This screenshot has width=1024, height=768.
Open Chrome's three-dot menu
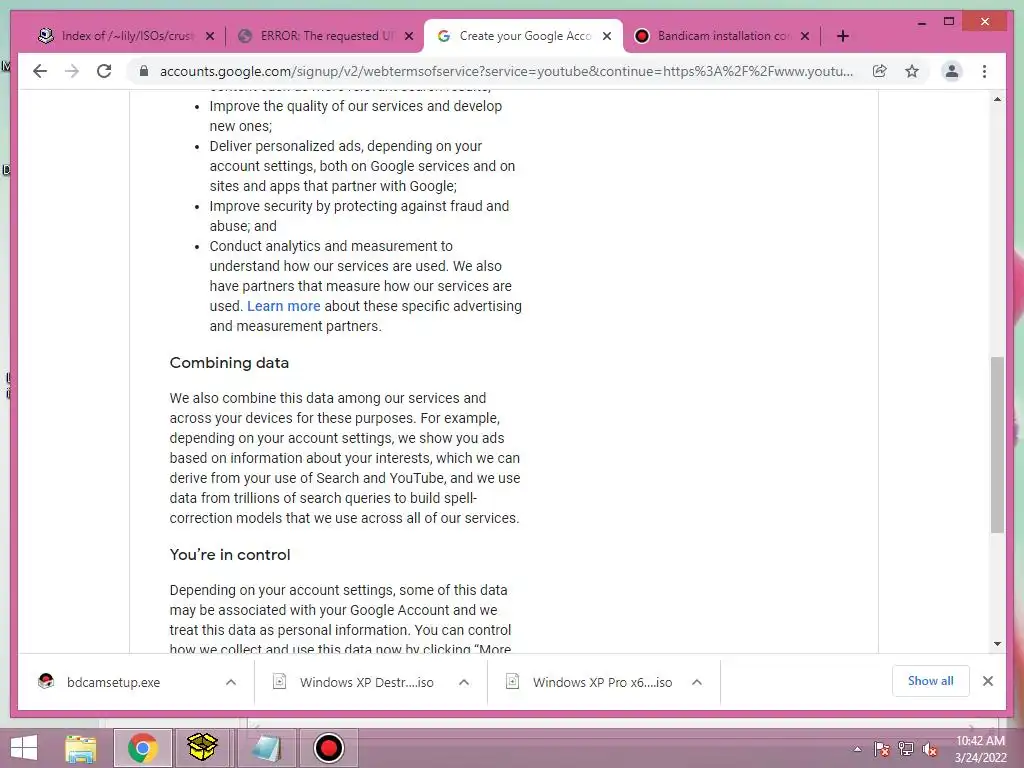(984, 71)
